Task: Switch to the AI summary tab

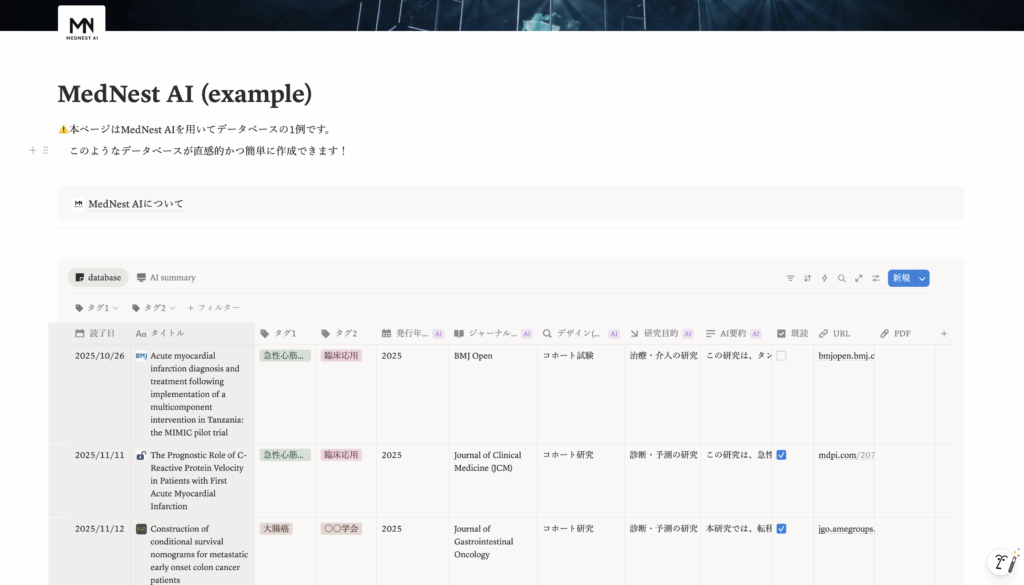Action: (166, 278)
